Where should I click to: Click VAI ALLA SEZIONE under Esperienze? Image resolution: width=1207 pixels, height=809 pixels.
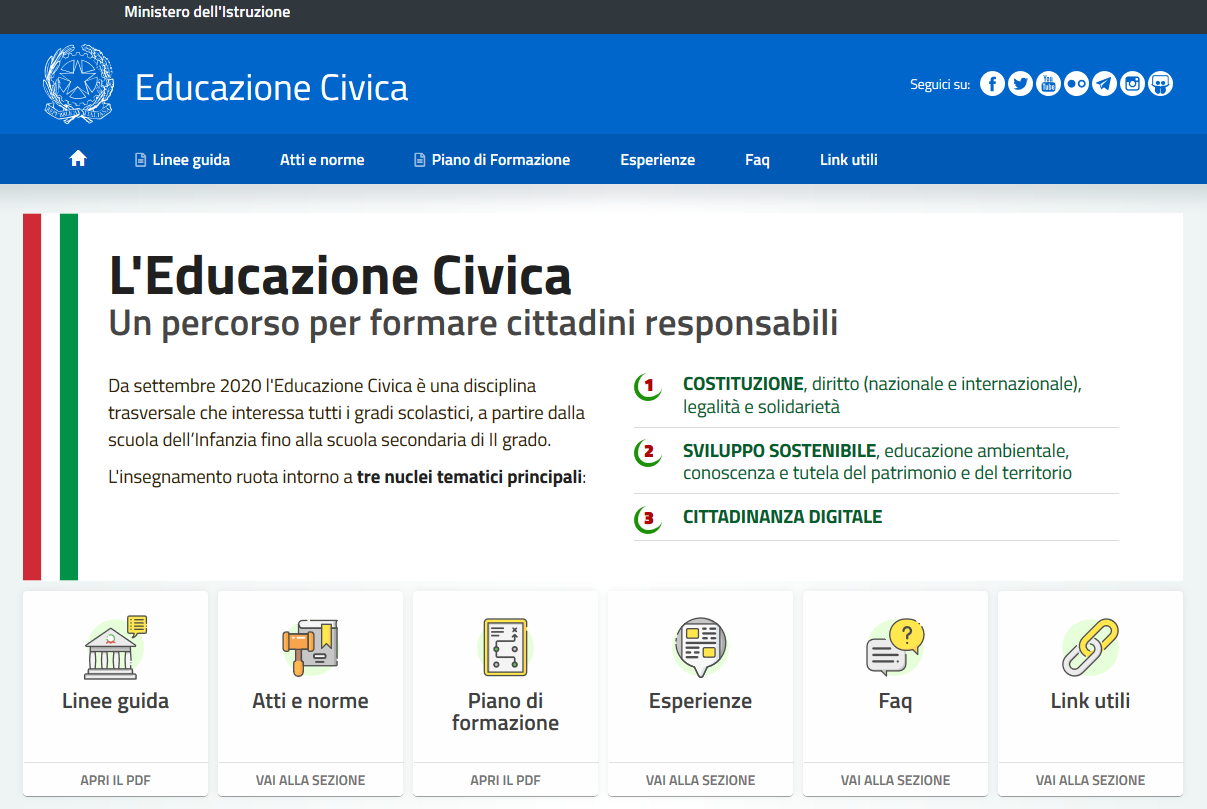700,780
